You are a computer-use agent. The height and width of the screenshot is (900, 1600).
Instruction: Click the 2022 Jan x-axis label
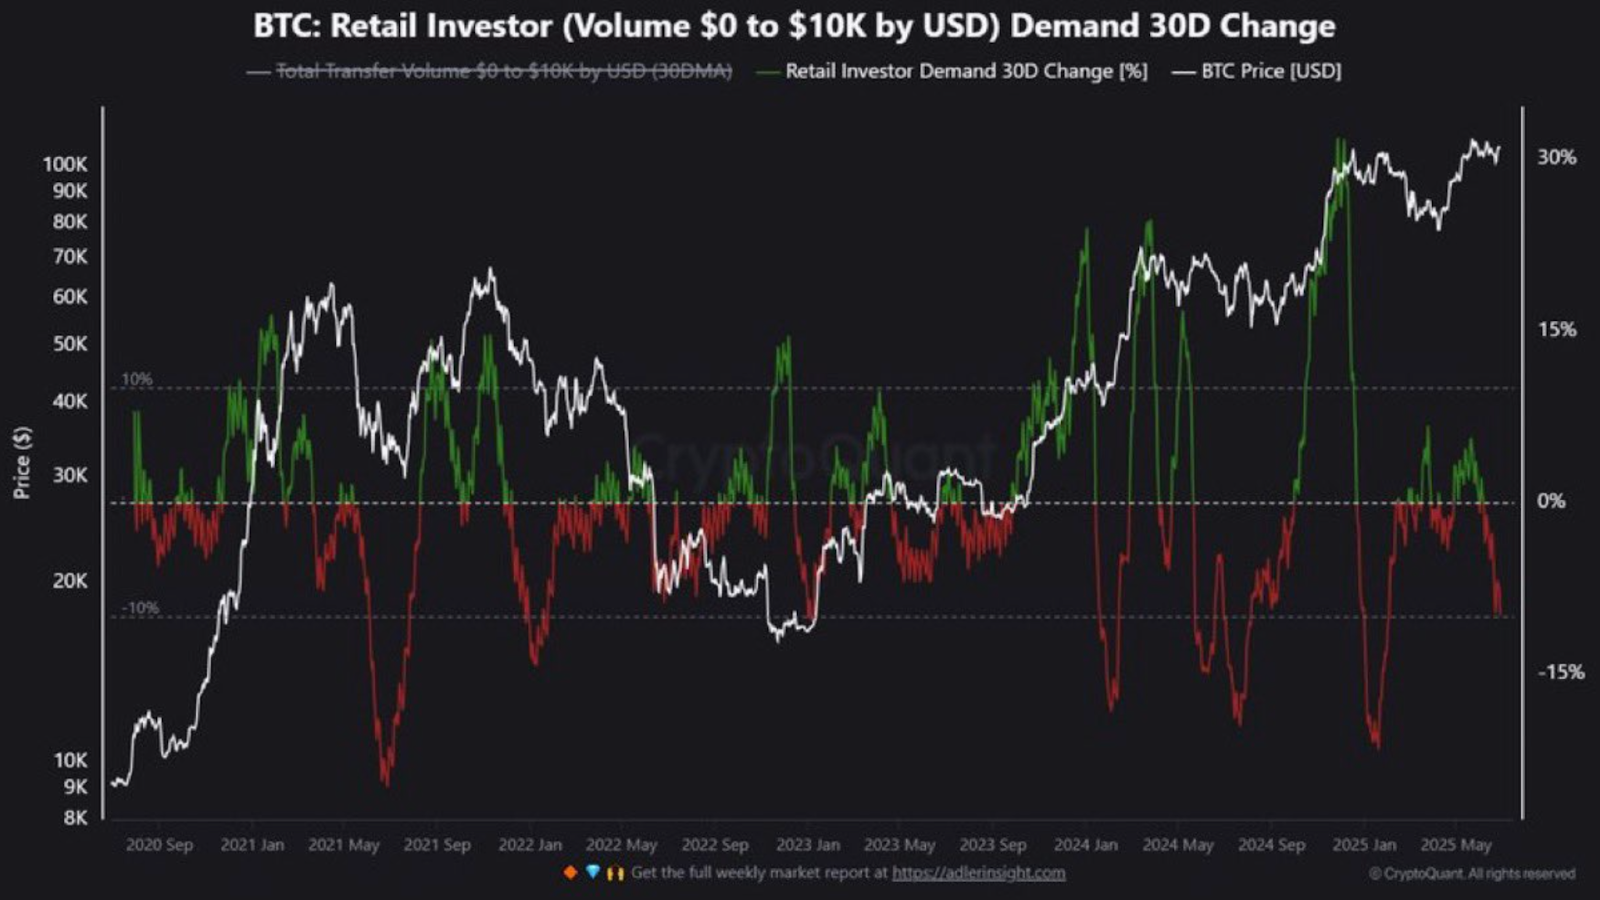pos(530,845)
